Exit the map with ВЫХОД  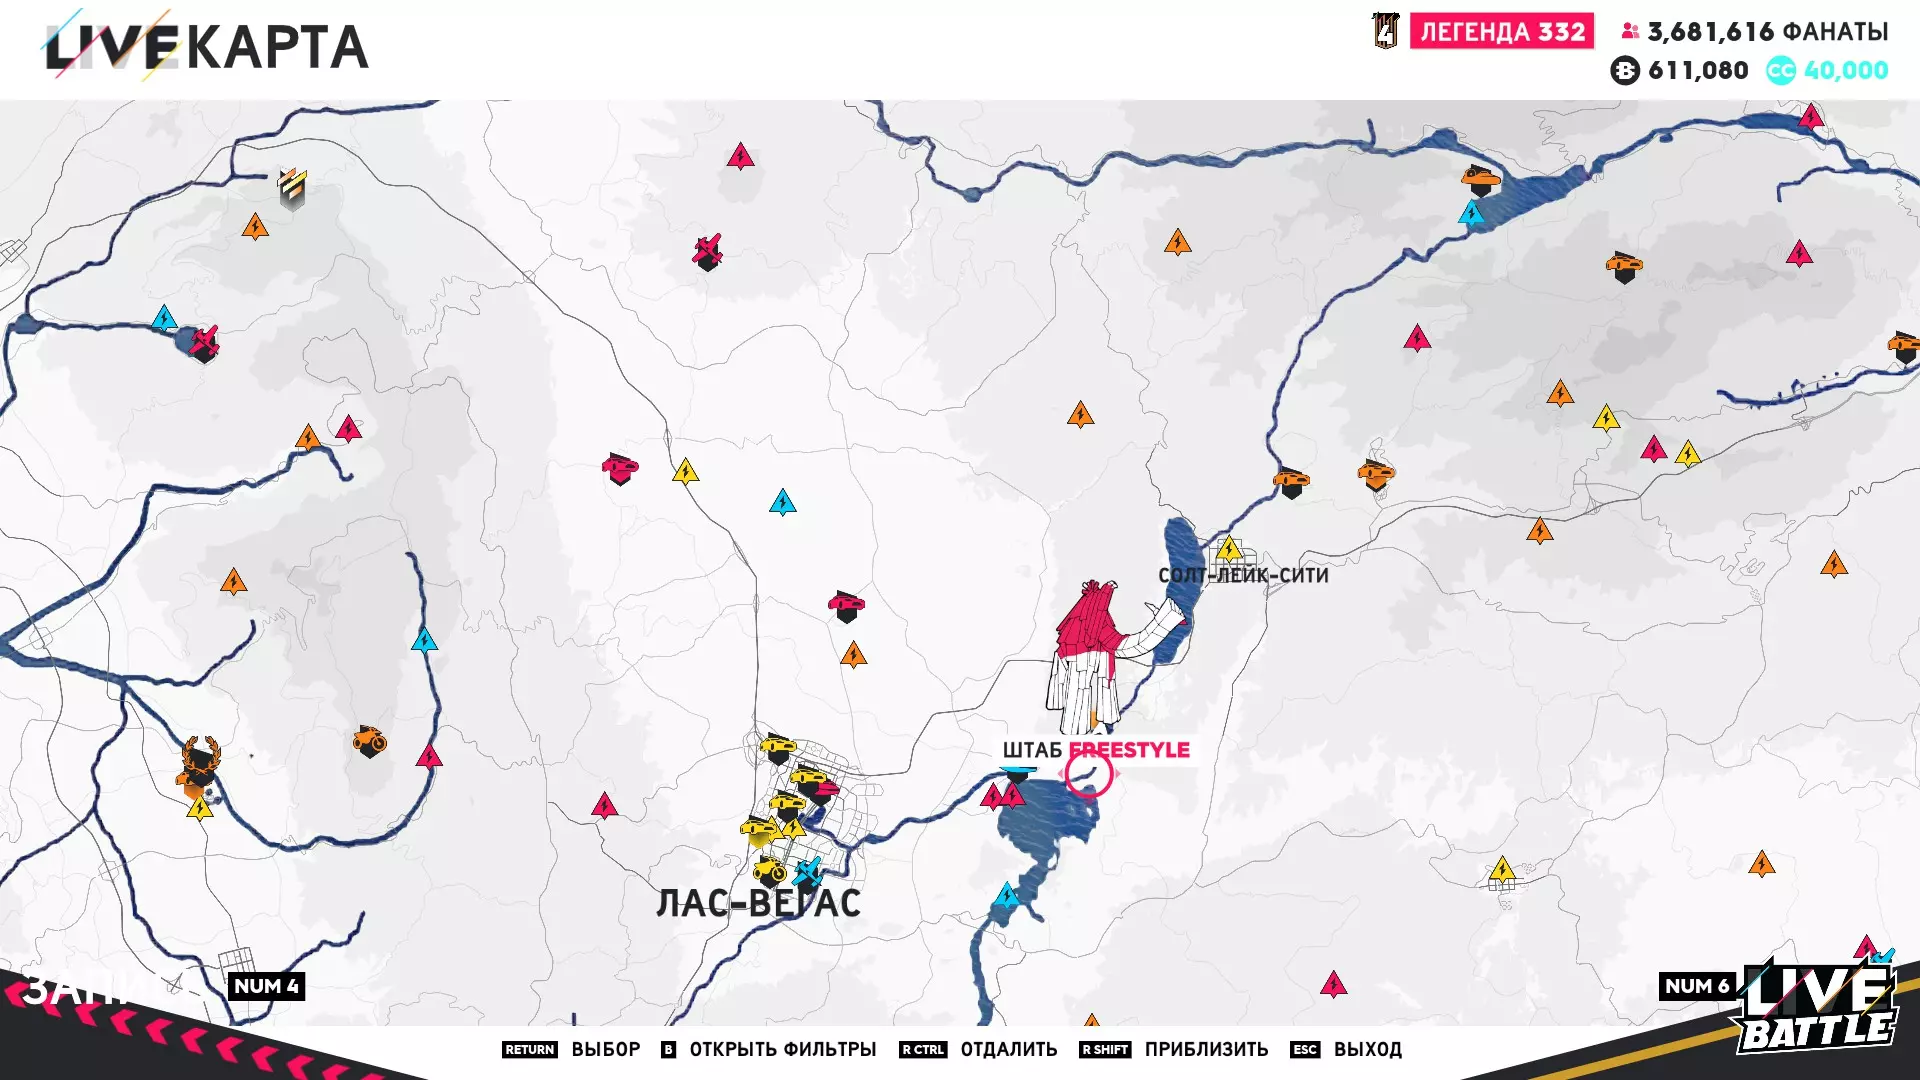click(x=1367, y=1049)
